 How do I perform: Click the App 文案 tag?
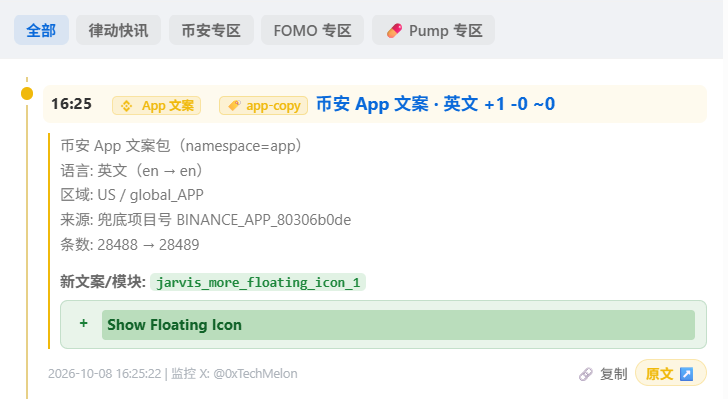click(156, 105)
